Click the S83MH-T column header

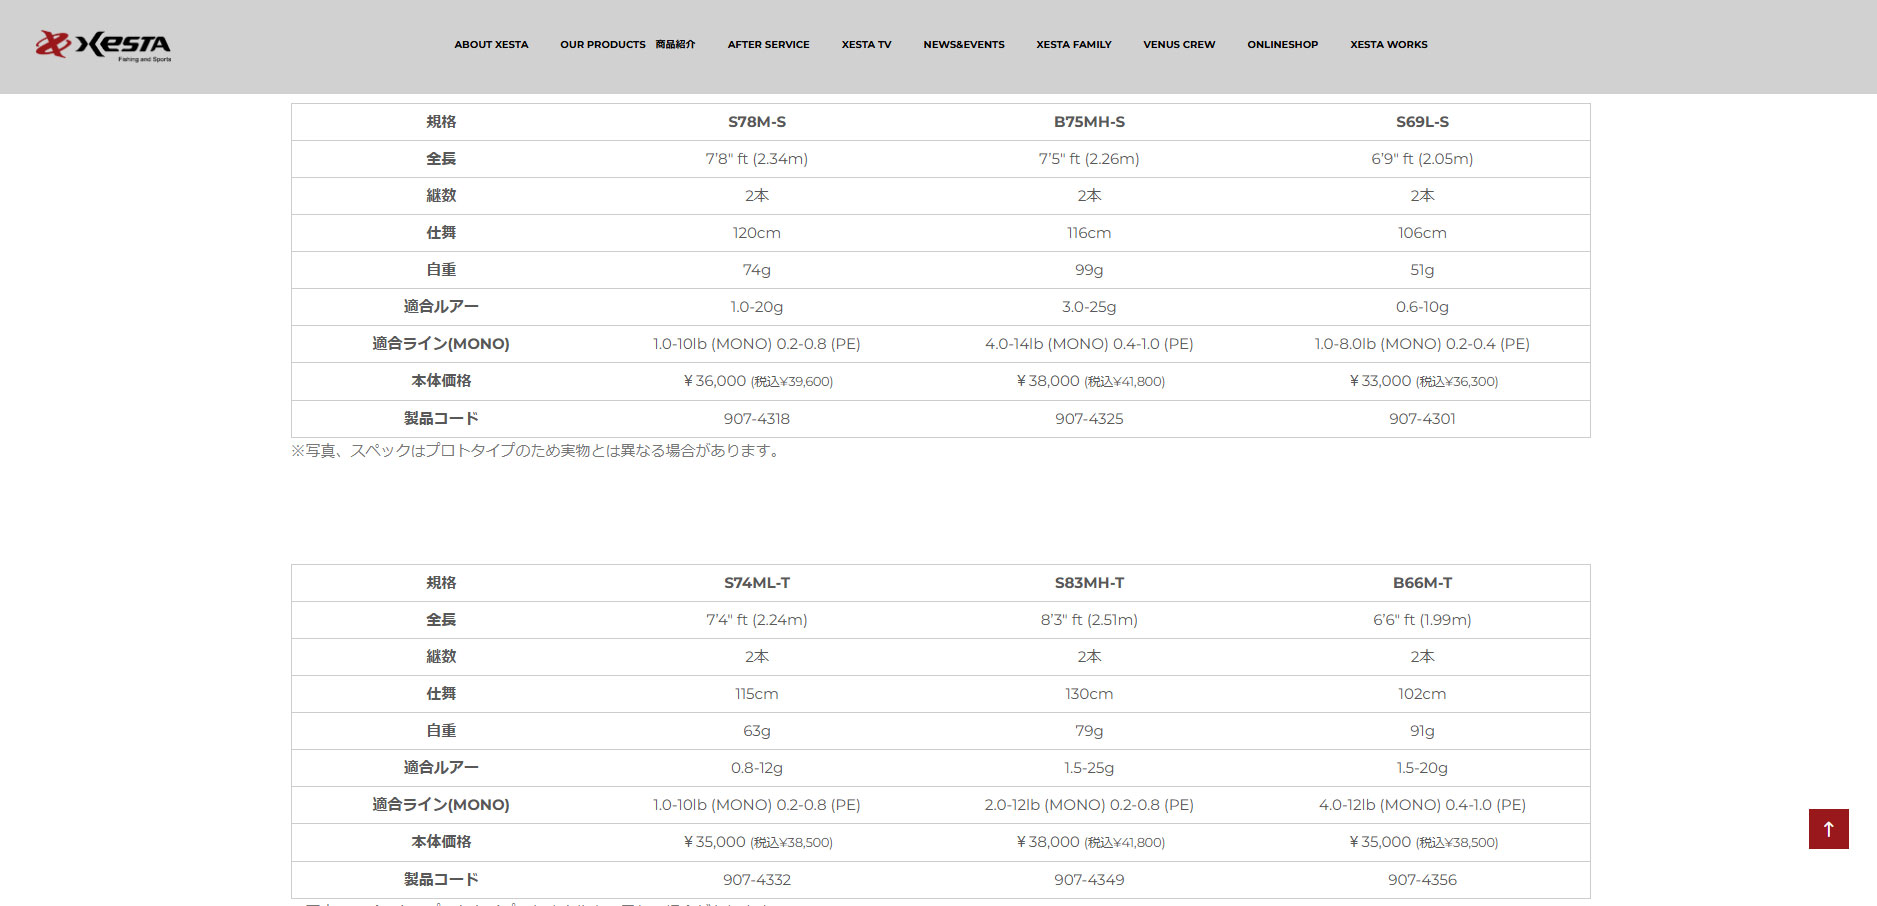pos(1089,583)
